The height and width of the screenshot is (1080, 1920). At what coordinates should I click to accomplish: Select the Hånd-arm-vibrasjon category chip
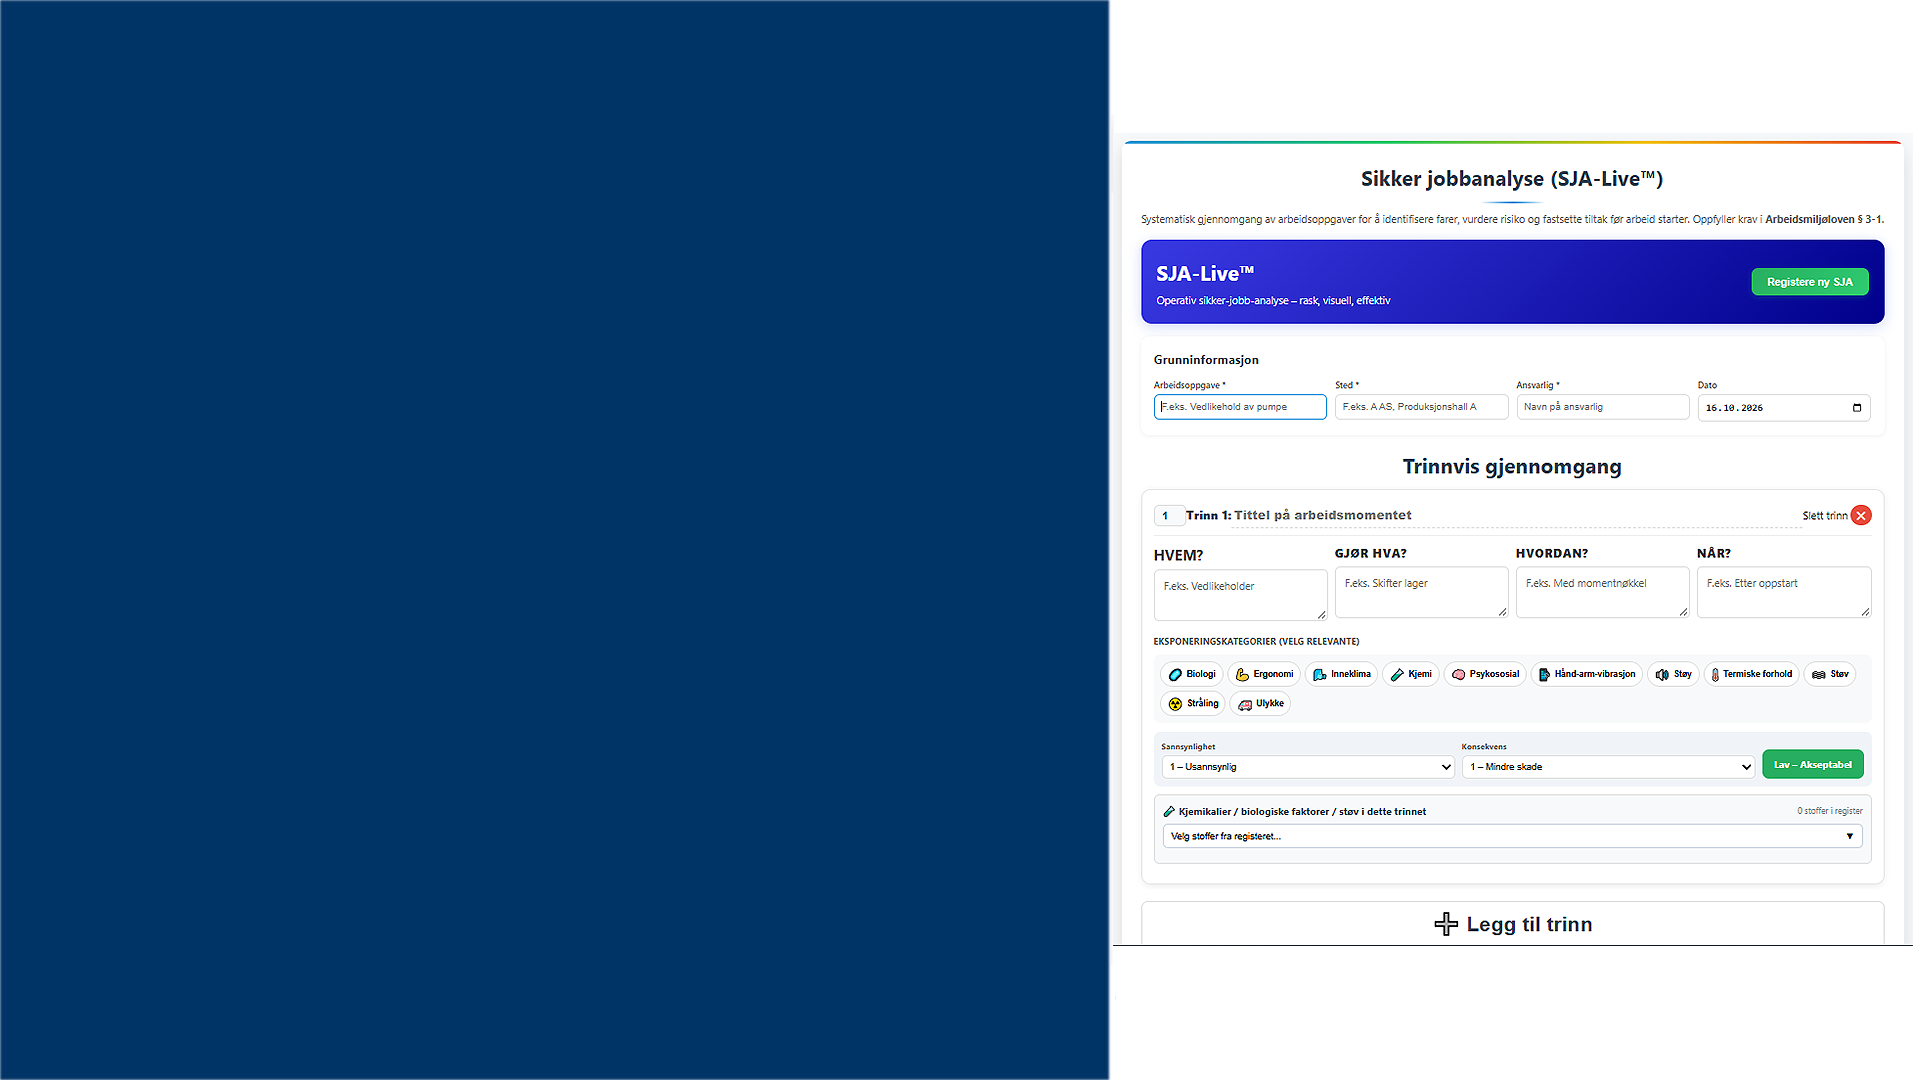point(1586,674)
